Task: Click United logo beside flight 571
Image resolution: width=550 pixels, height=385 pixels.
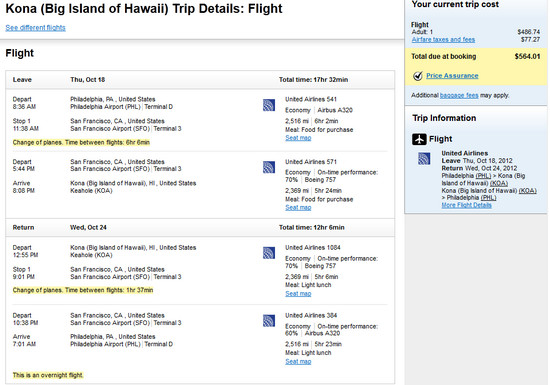Action: 269,167
